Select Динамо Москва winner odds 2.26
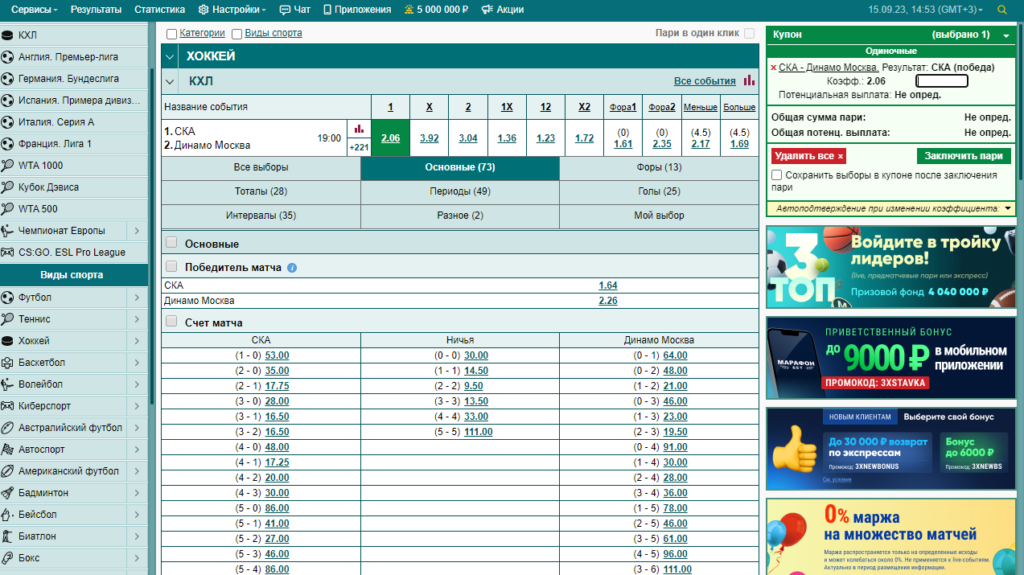 607,301
